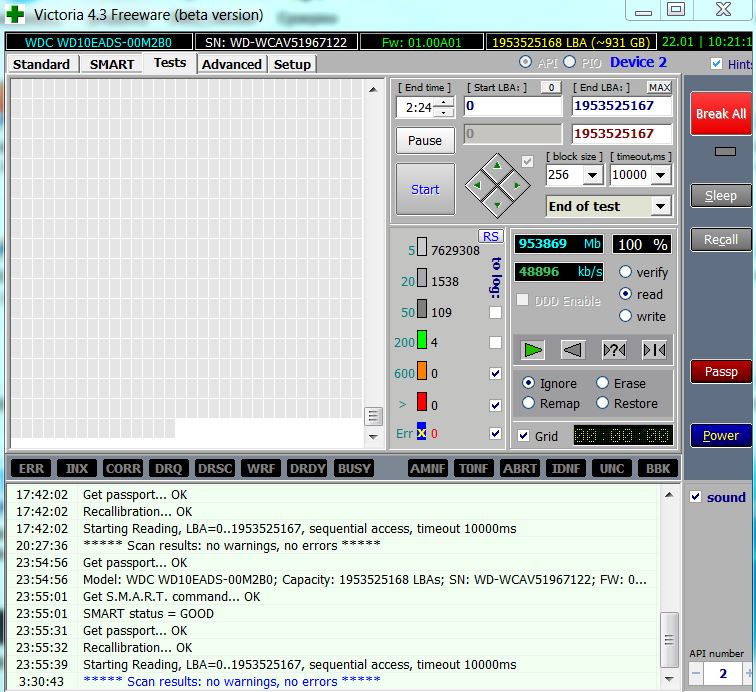Click the up arrow on the diamond pad
The height and width of the screenshot is (692, 756).
498,165
